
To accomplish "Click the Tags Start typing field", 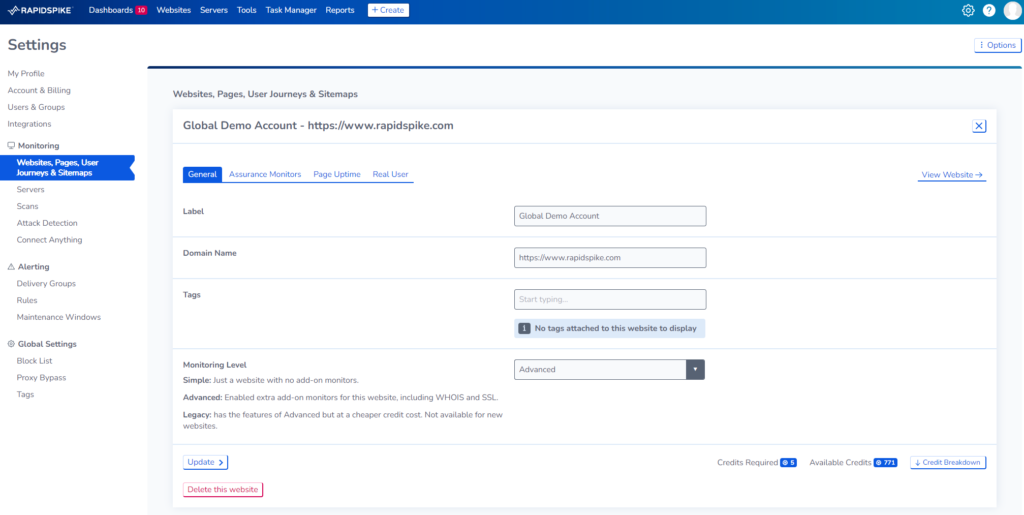I will click(x=610, y=300).
